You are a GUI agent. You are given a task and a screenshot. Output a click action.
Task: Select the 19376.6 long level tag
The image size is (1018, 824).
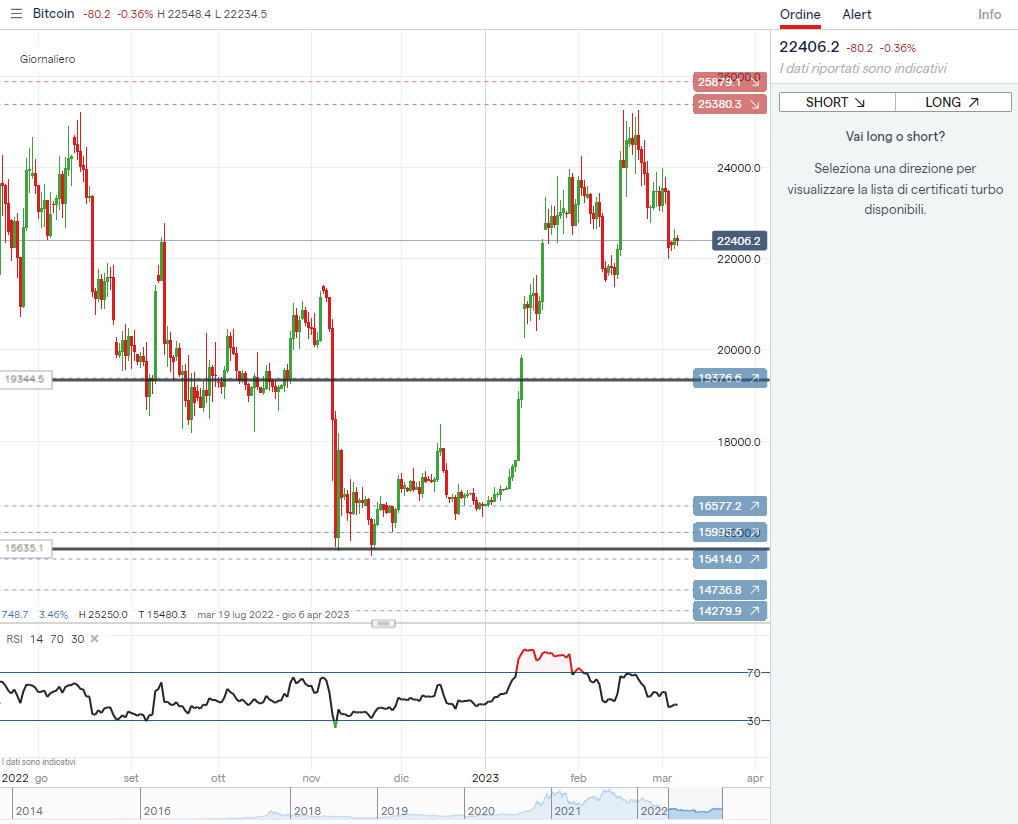(x=729, y=378)
